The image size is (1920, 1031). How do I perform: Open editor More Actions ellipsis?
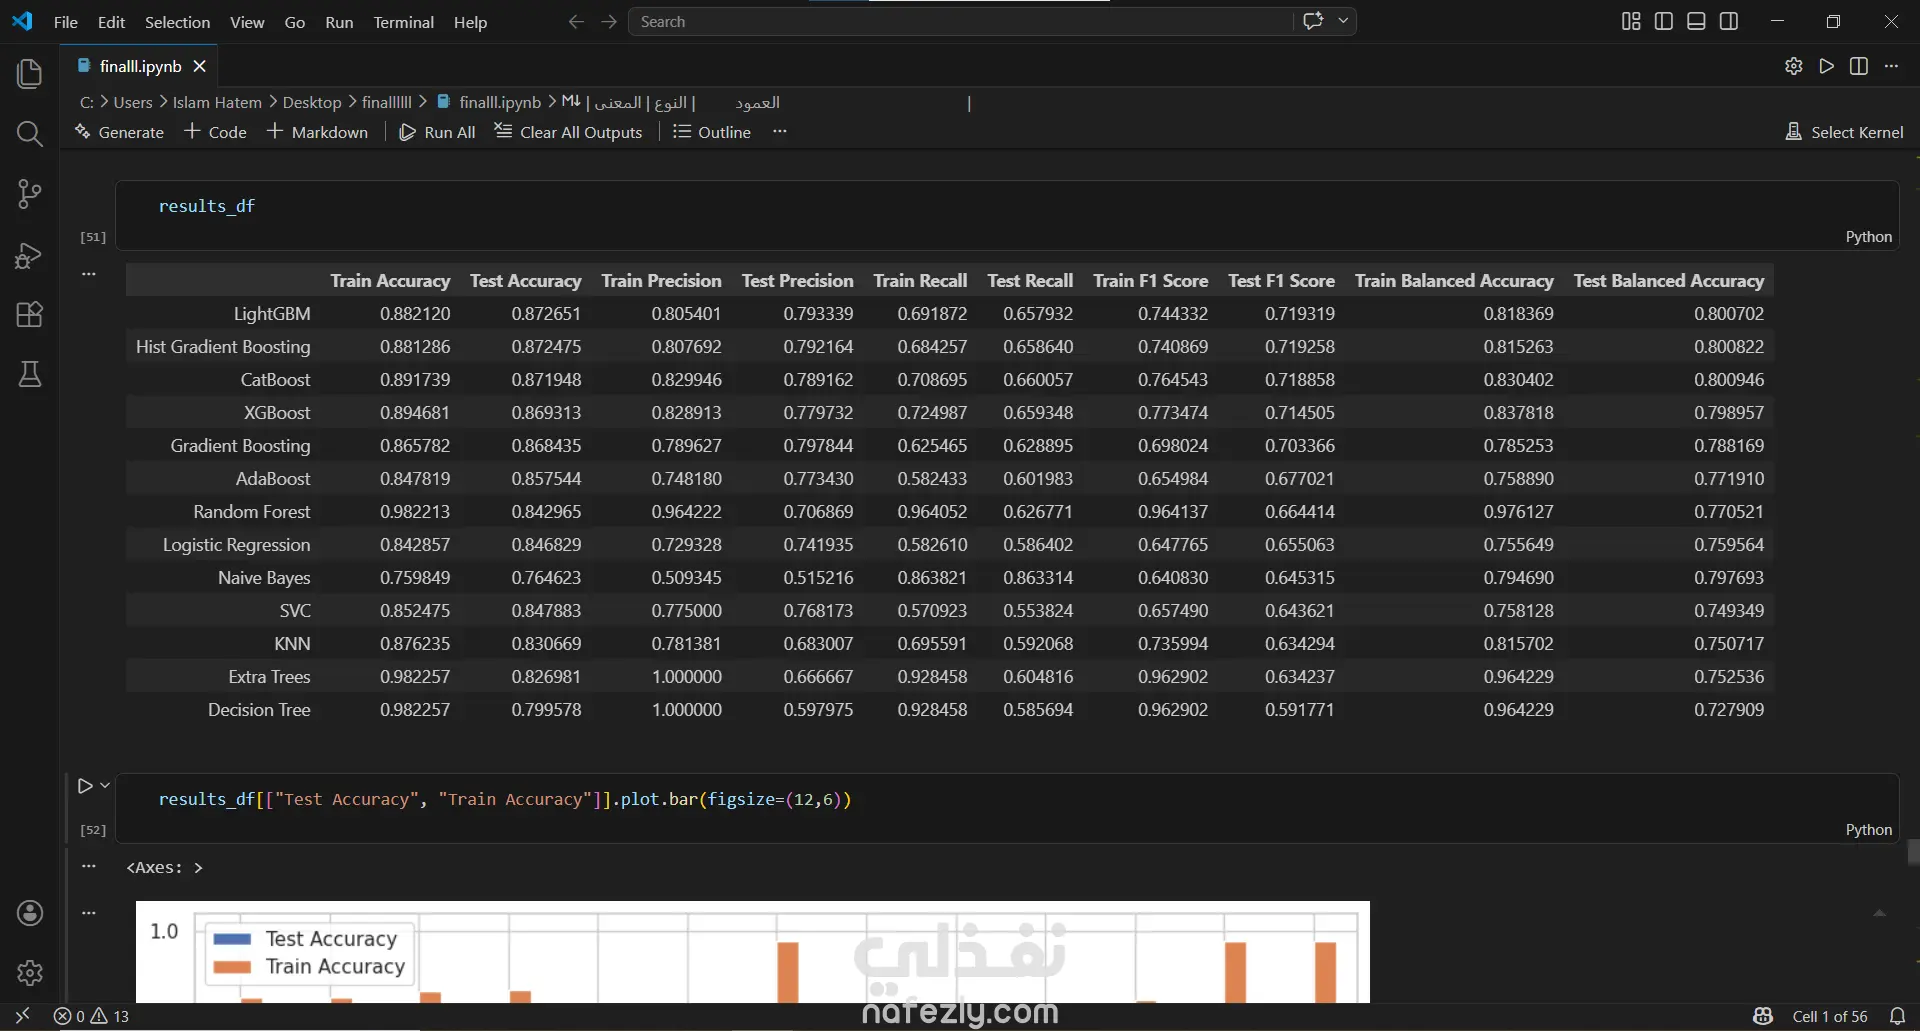(1891, 66)
